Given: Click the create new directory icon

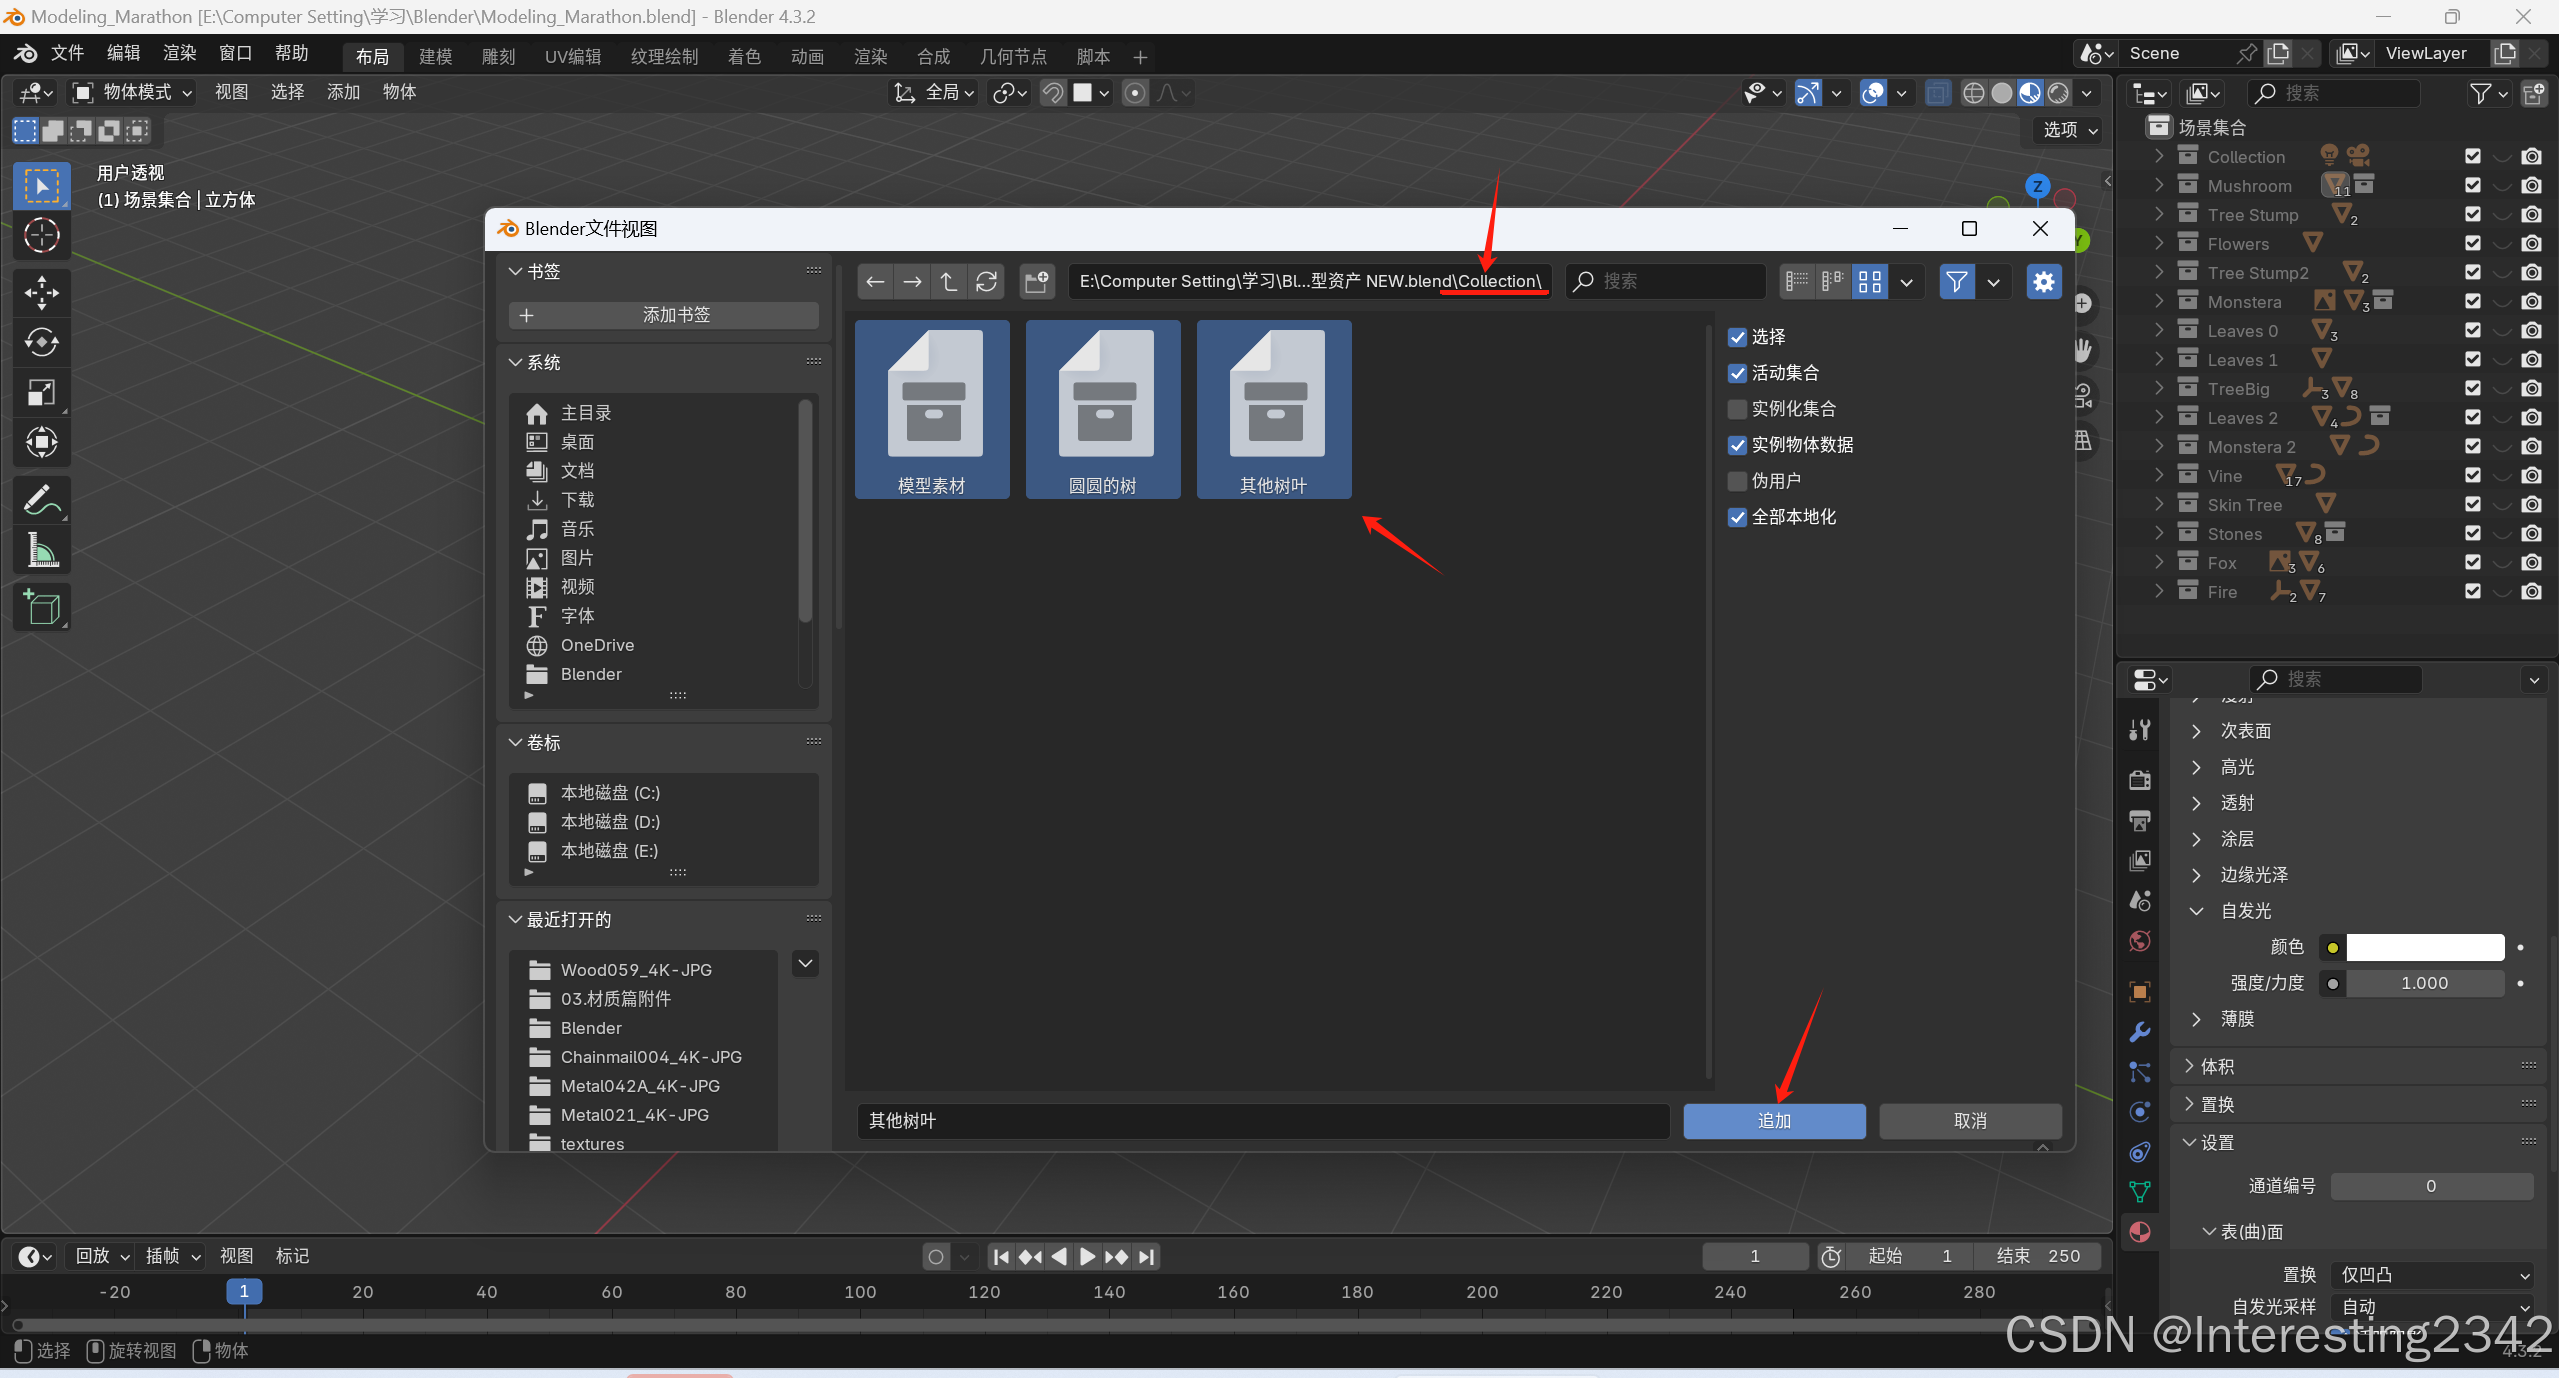Looking at the screenshot, I should click(1037, 282).
